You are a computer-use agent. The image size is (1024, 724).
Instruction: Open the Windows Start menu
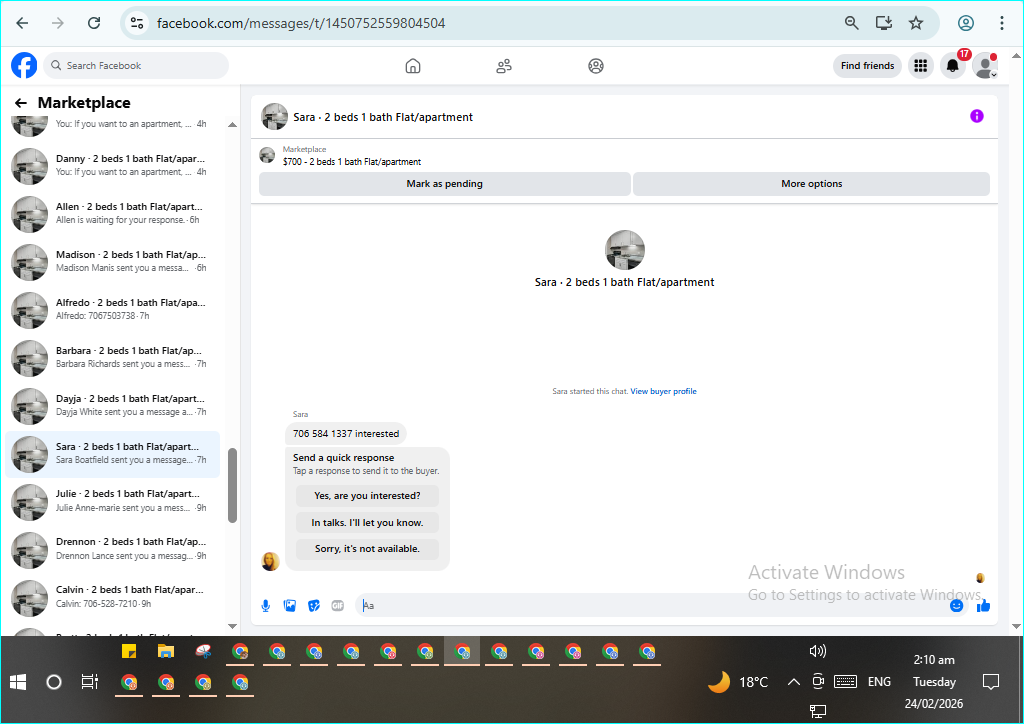tap(18, 682)
